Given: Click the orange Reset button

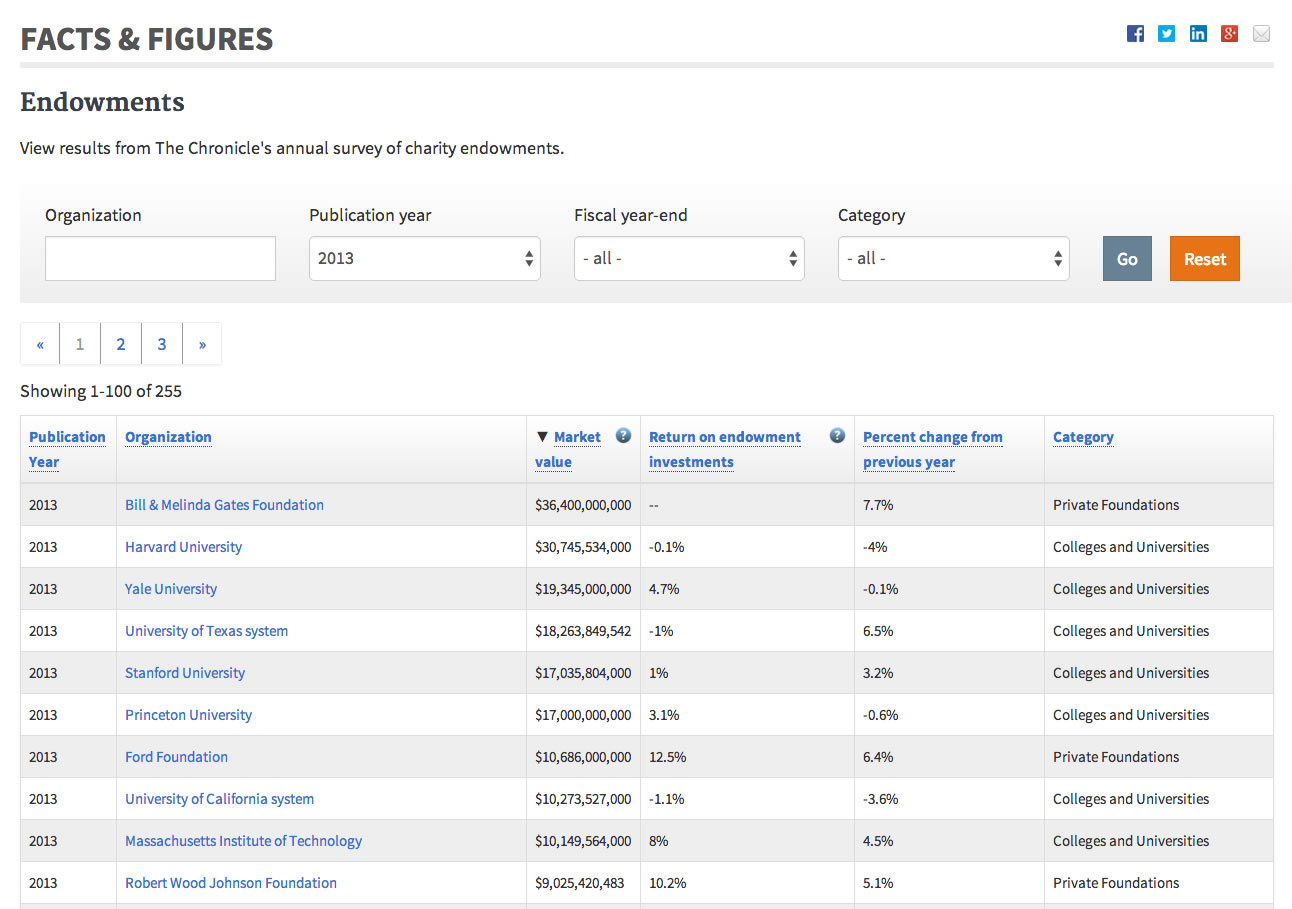Looking at the screenshot, I should click(x=1205, y=258).
